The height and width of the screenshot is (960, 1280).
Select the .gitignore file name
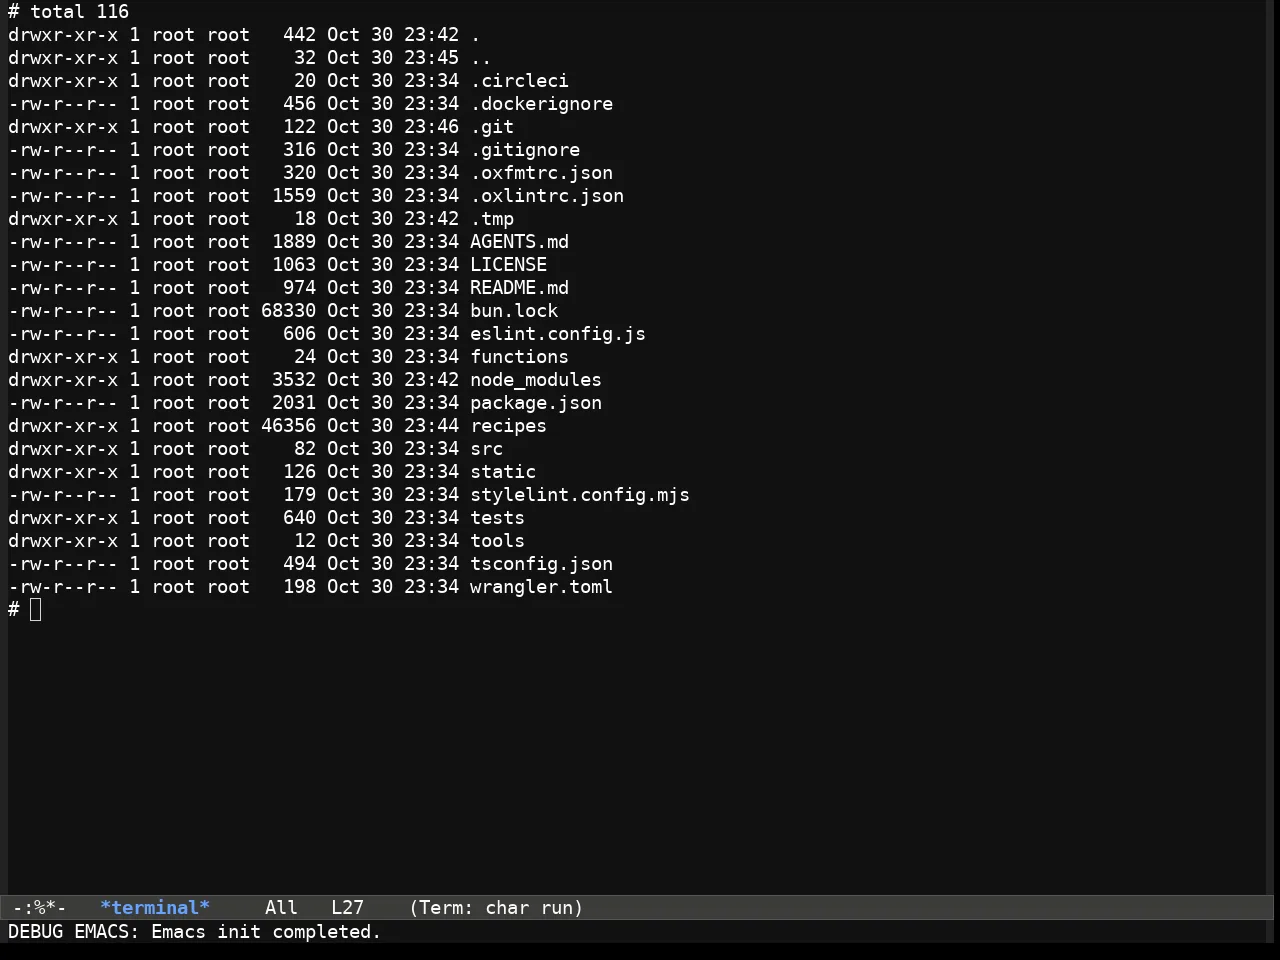click(525, 150)
